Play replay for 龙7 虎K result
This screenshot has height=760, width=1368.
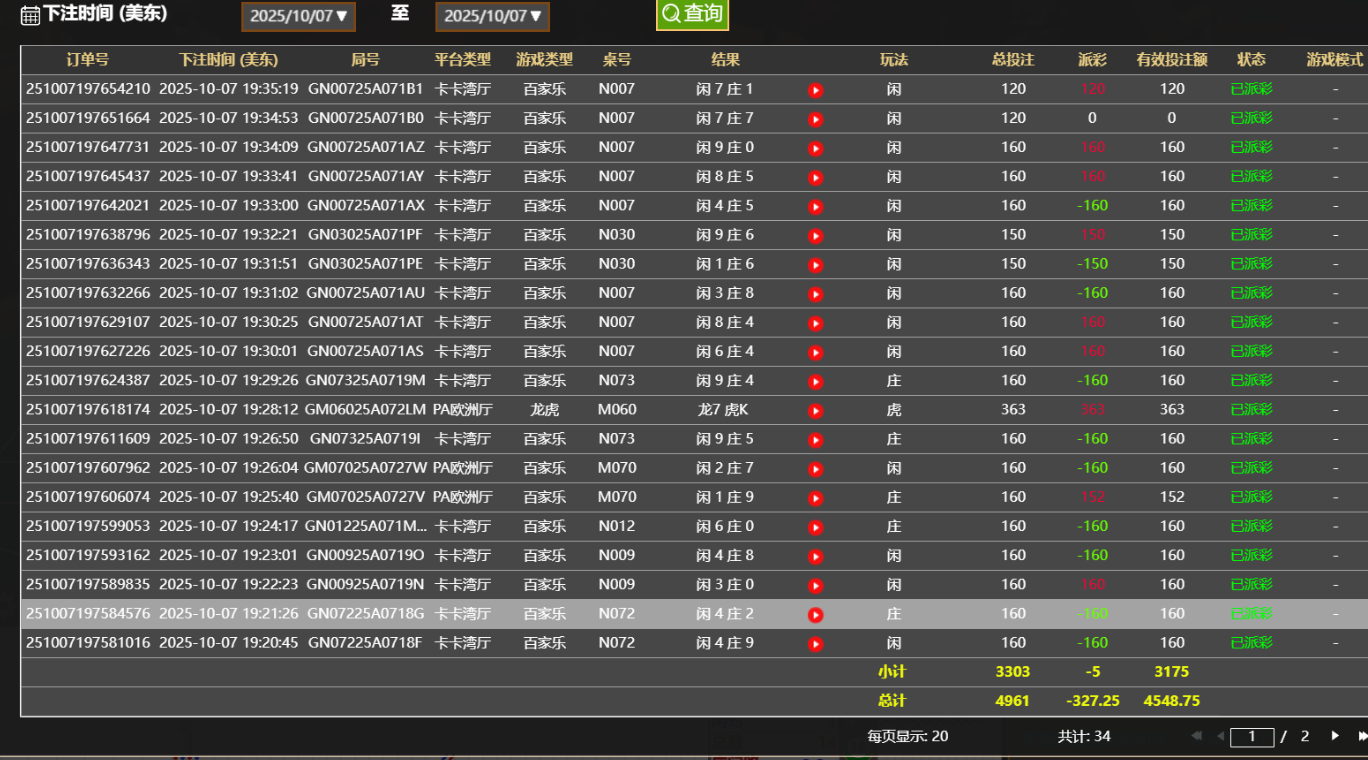click(x=815, y=411)
